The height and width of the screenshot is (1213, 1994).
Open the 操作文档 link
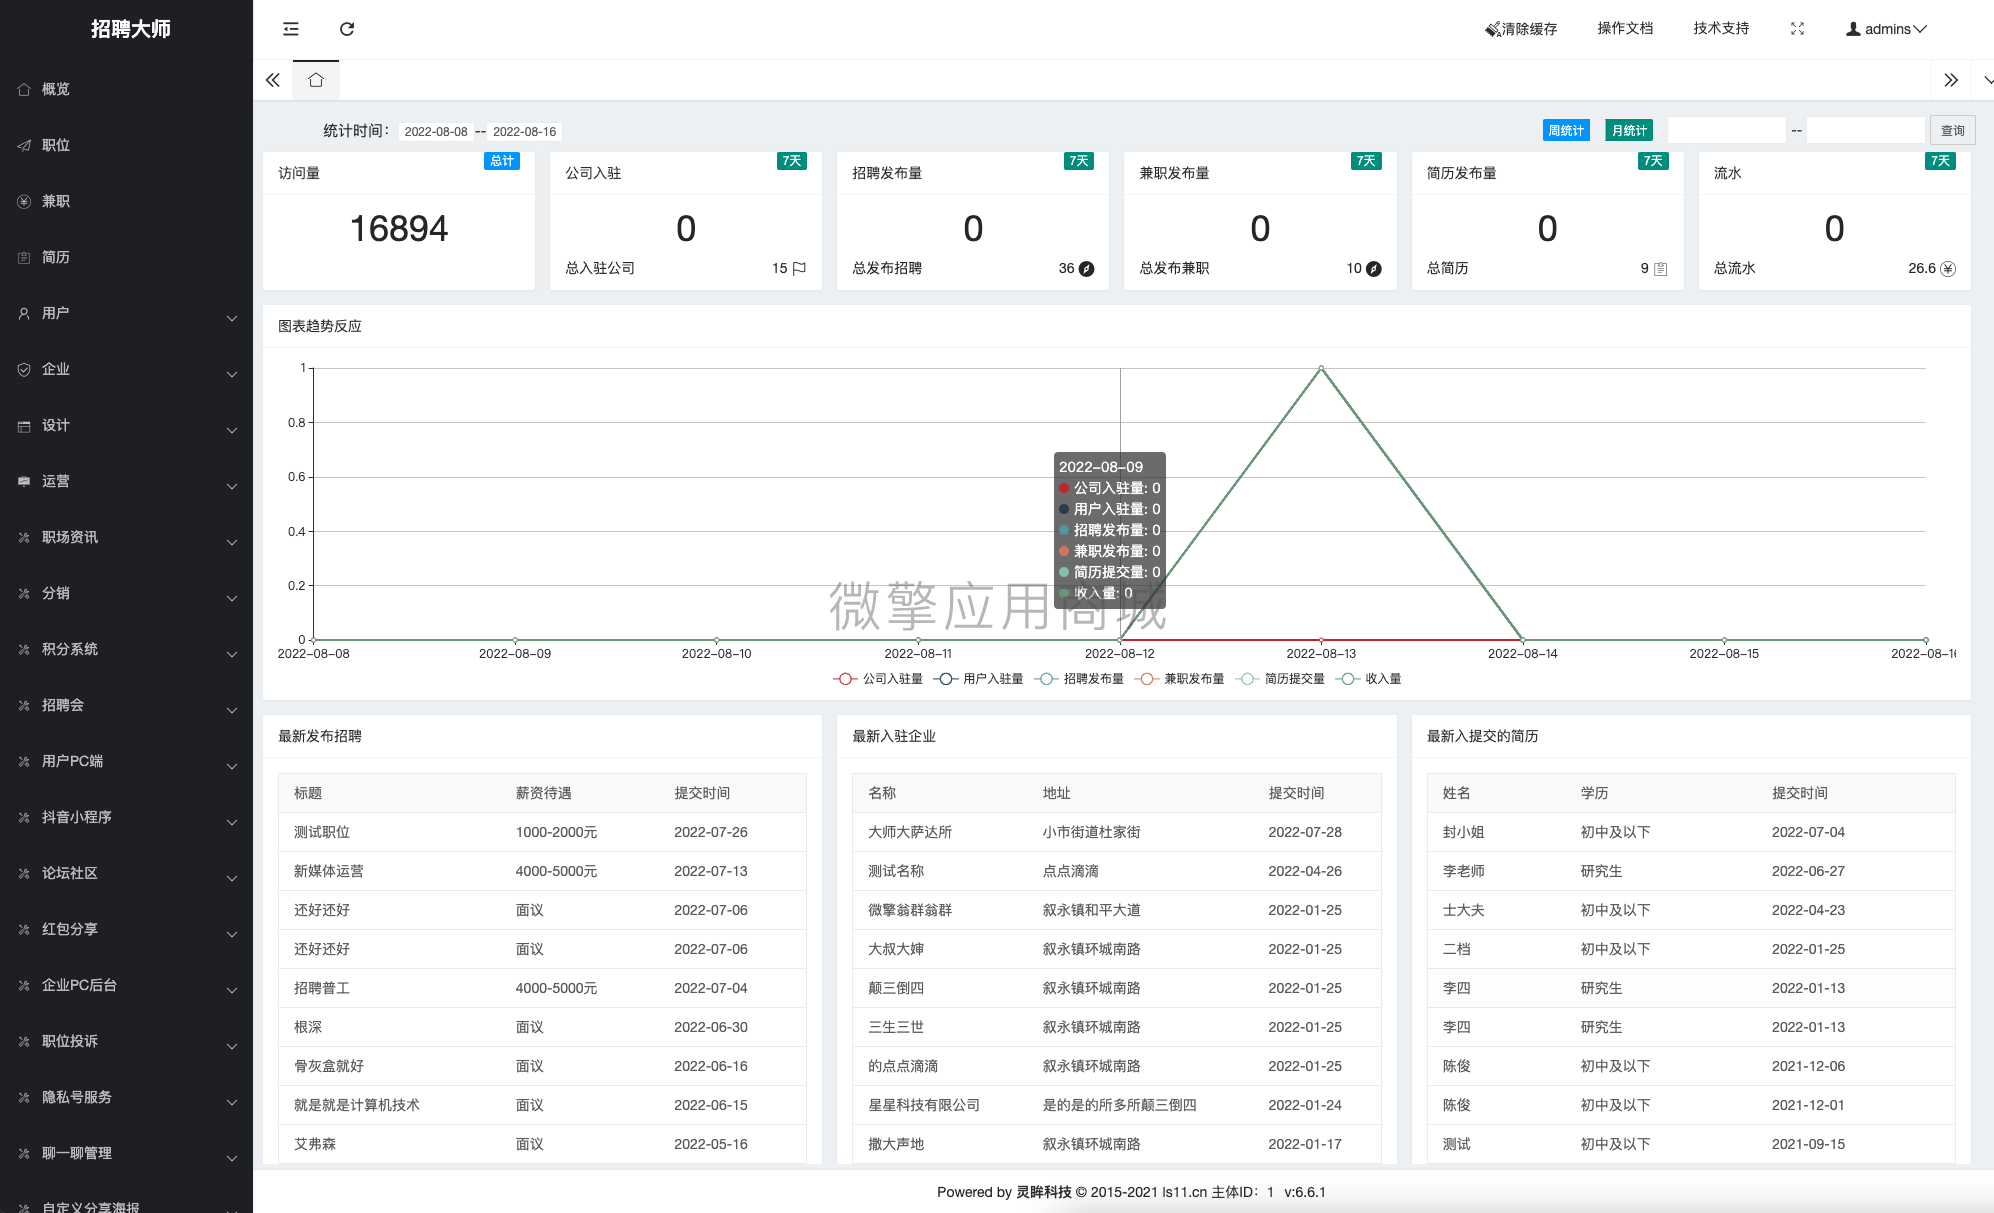point(1625,28)
